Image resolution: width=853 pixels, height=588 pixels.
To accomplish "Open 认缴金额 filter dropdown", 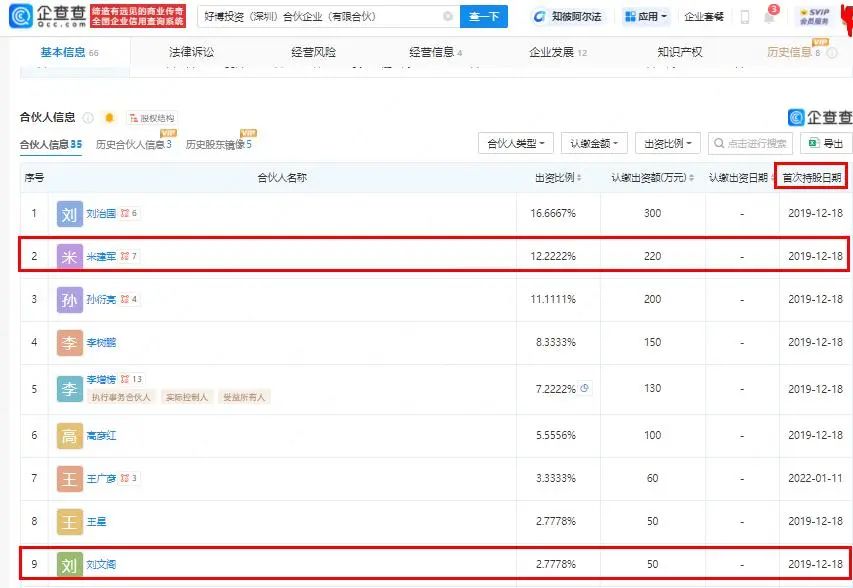I will coord(594,144).
